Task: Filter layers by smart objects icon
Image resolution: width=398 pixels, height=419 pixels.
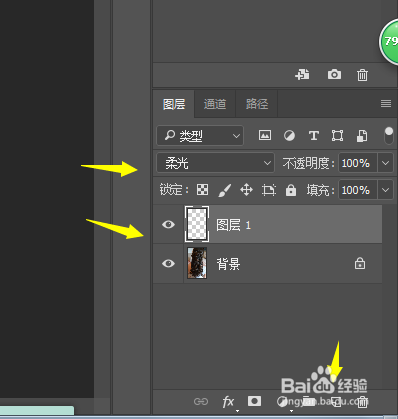Action: [x=362, y=136]
